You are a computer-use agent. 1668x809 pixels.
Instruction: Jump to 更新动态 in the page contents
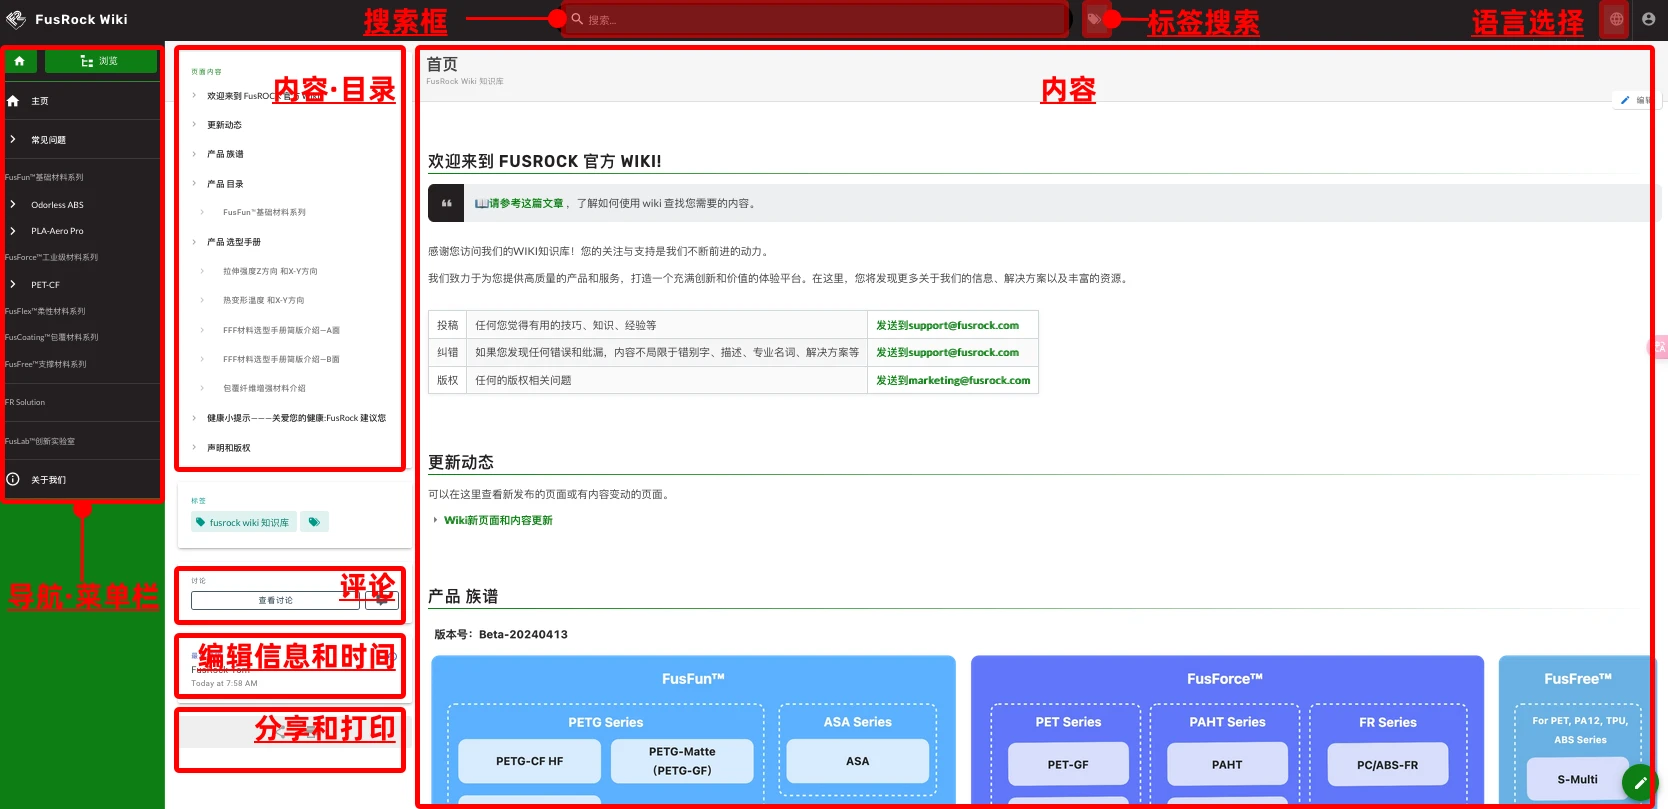(224, 125)
